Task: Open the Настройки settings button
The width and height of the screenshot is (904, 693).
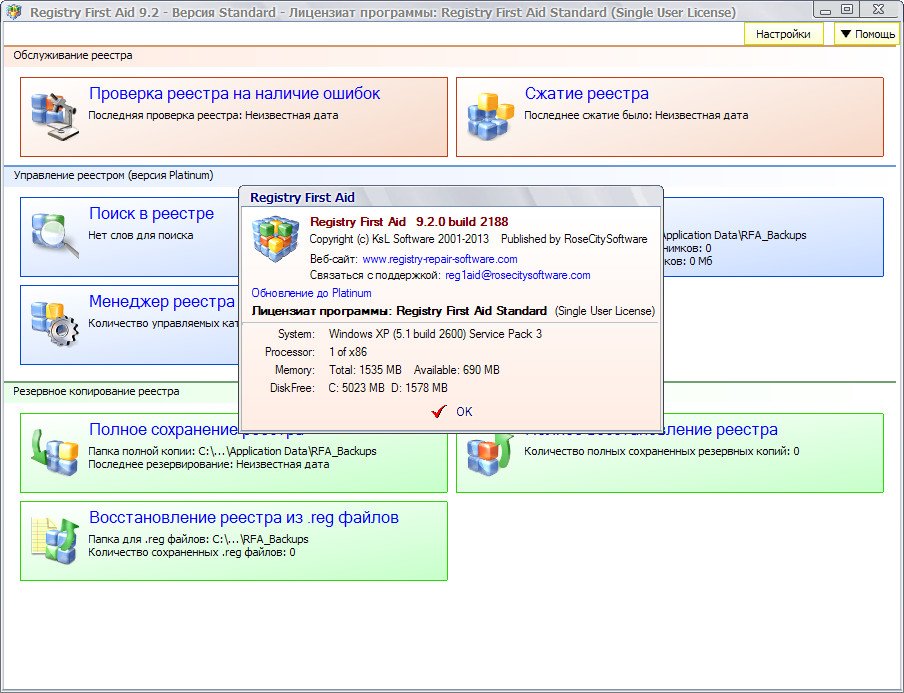Action: pyautogui.click(x=783, y=34)
